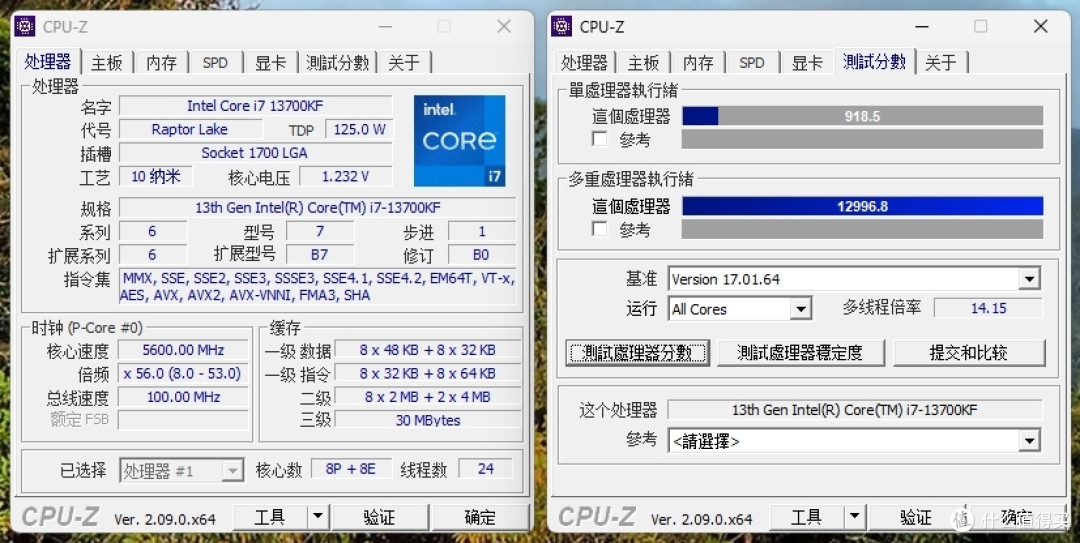Open 測試分數 tab in left window
1080x543 pixels.
tap(338, 63)
